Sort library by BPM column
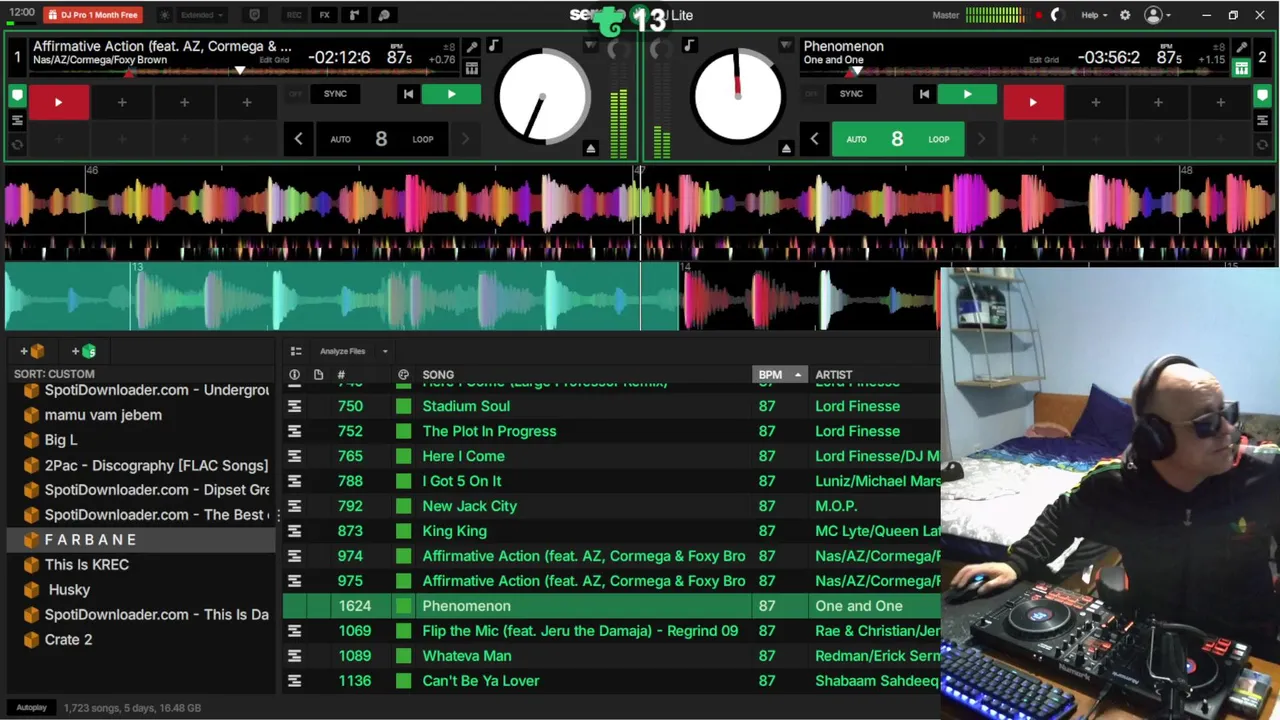Image resolution: width=1280 pixels, height=720 pixels. pyautogui.click(x=779, y=375)
